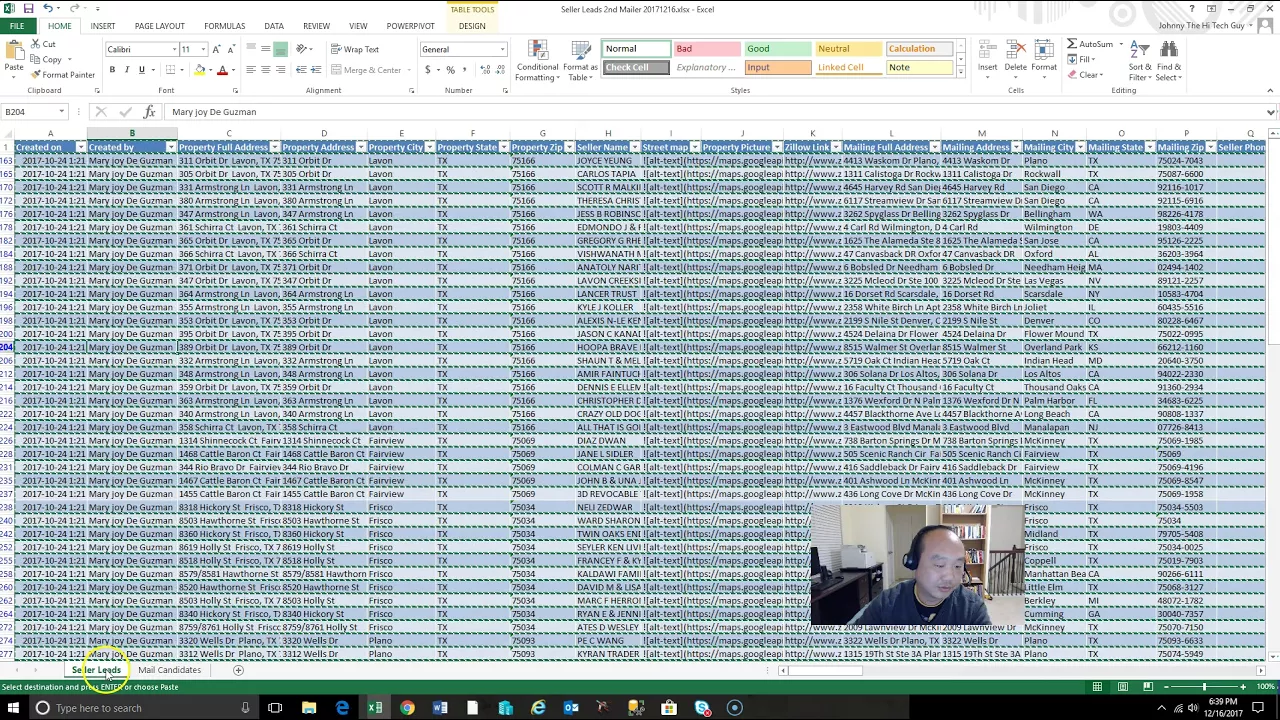
Task: Open the Borders dropdown arrow
Action: 182,70
